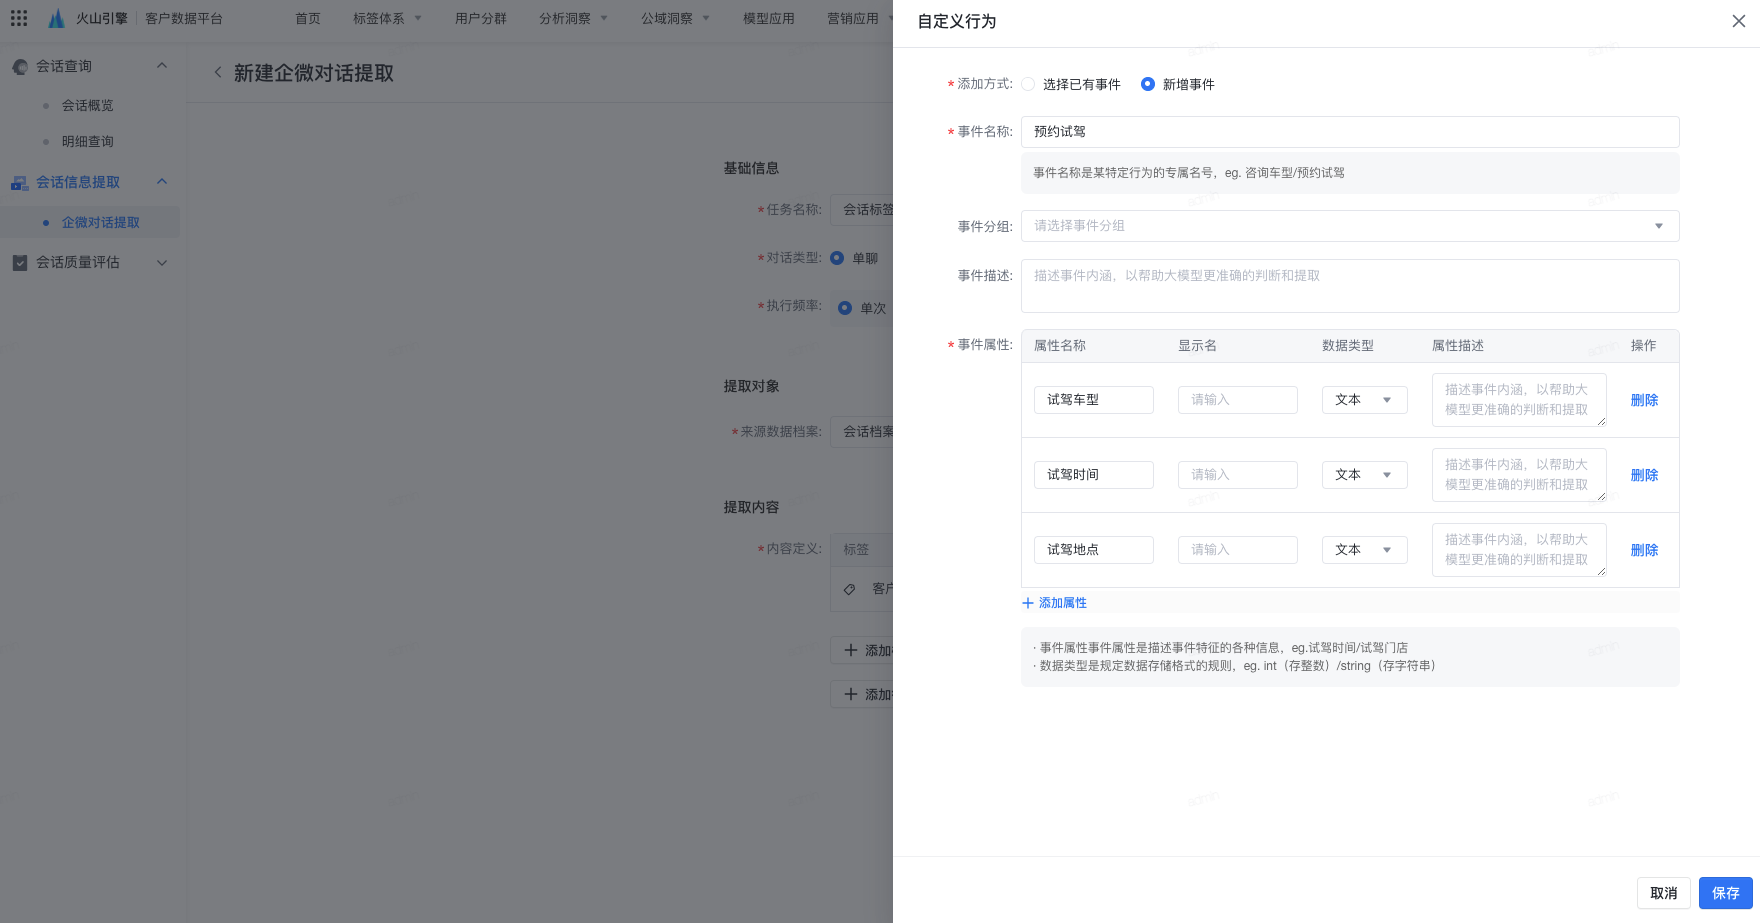Click the 保存 button
1760x923 pixels.
click(x=1725, y=893)
